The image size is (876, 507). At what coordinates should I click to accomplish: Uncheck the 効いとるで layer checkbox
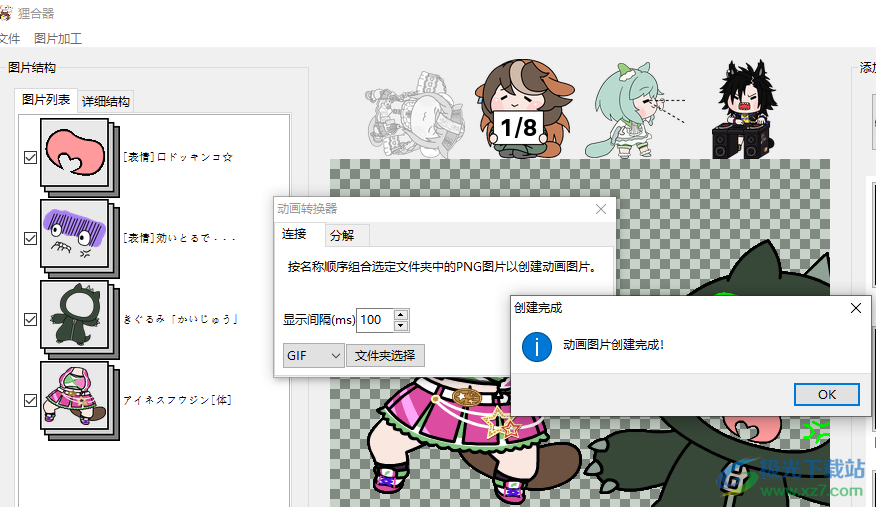31,238
